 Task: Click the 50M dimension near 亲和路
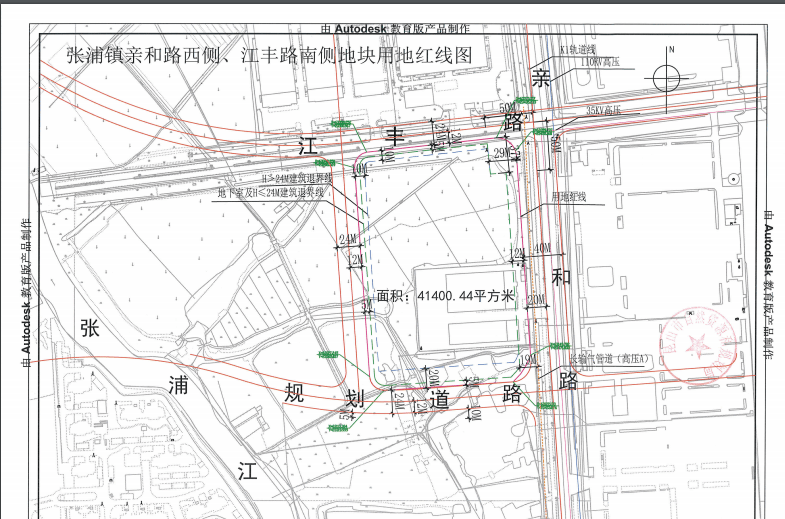[x=507, y=108]
